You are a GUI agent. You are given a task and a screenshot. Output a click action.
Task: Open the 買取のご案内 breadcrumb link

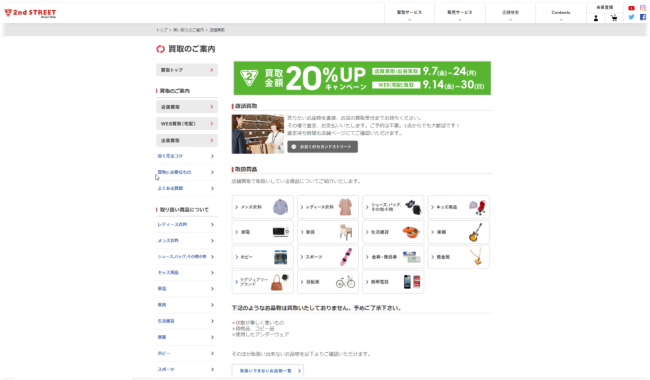pyautogui.click(x=188, y=30)
